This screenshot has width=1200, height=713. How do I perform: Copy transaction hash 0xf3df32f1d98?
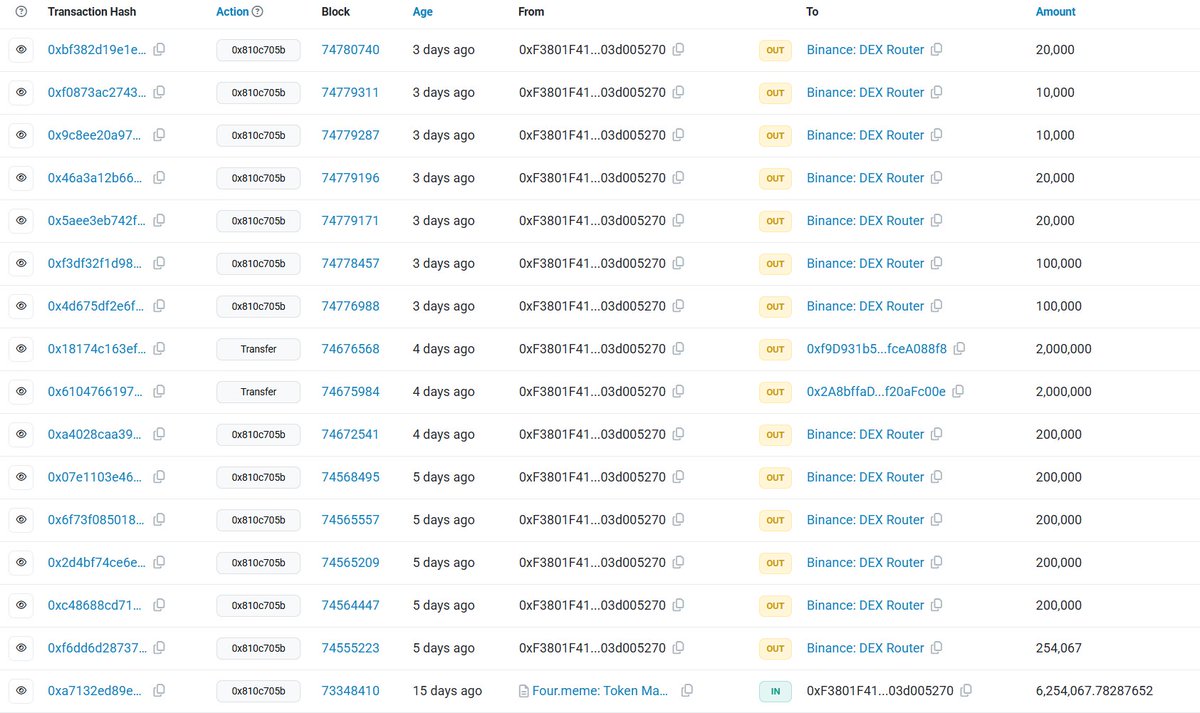tap(159, 263)
